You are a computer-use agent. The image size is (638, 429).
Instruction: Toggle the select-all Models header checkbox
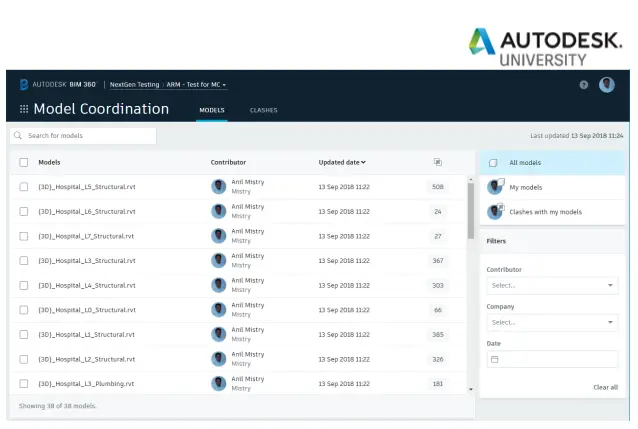pos(24,162)
